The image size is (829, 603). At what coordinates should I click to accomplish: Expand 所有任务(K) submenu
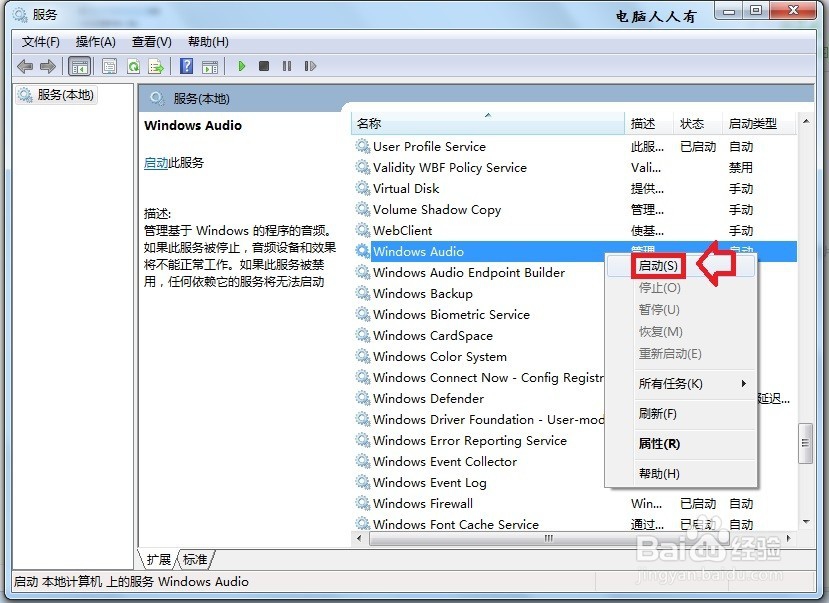[682, 384]
